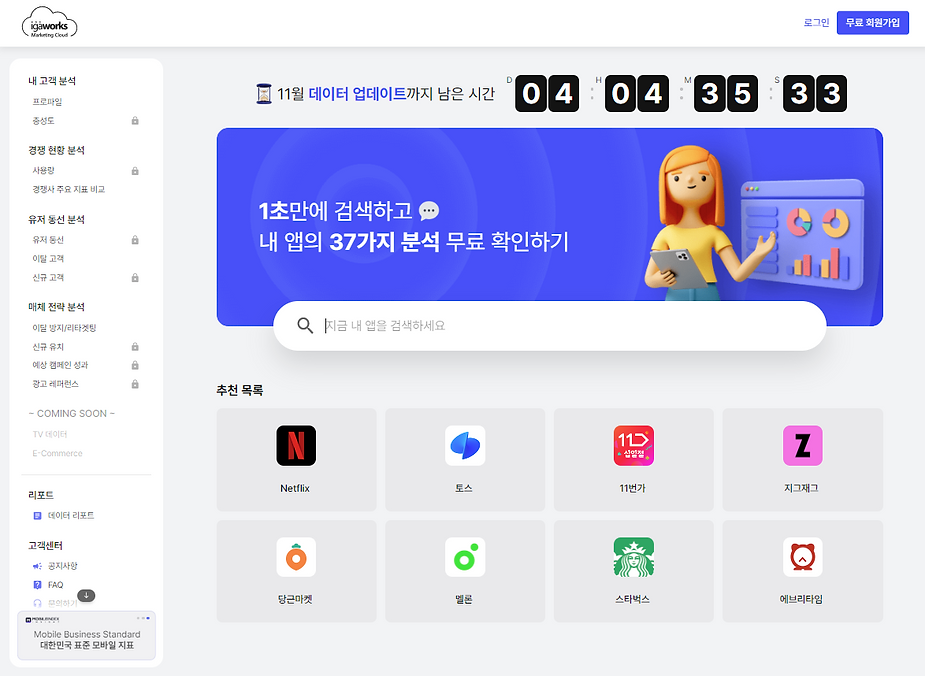The height and width of the screenshot is (676, 925).
Task: Open 예상 캠페인 성과 item
Action: pos(60,365)
